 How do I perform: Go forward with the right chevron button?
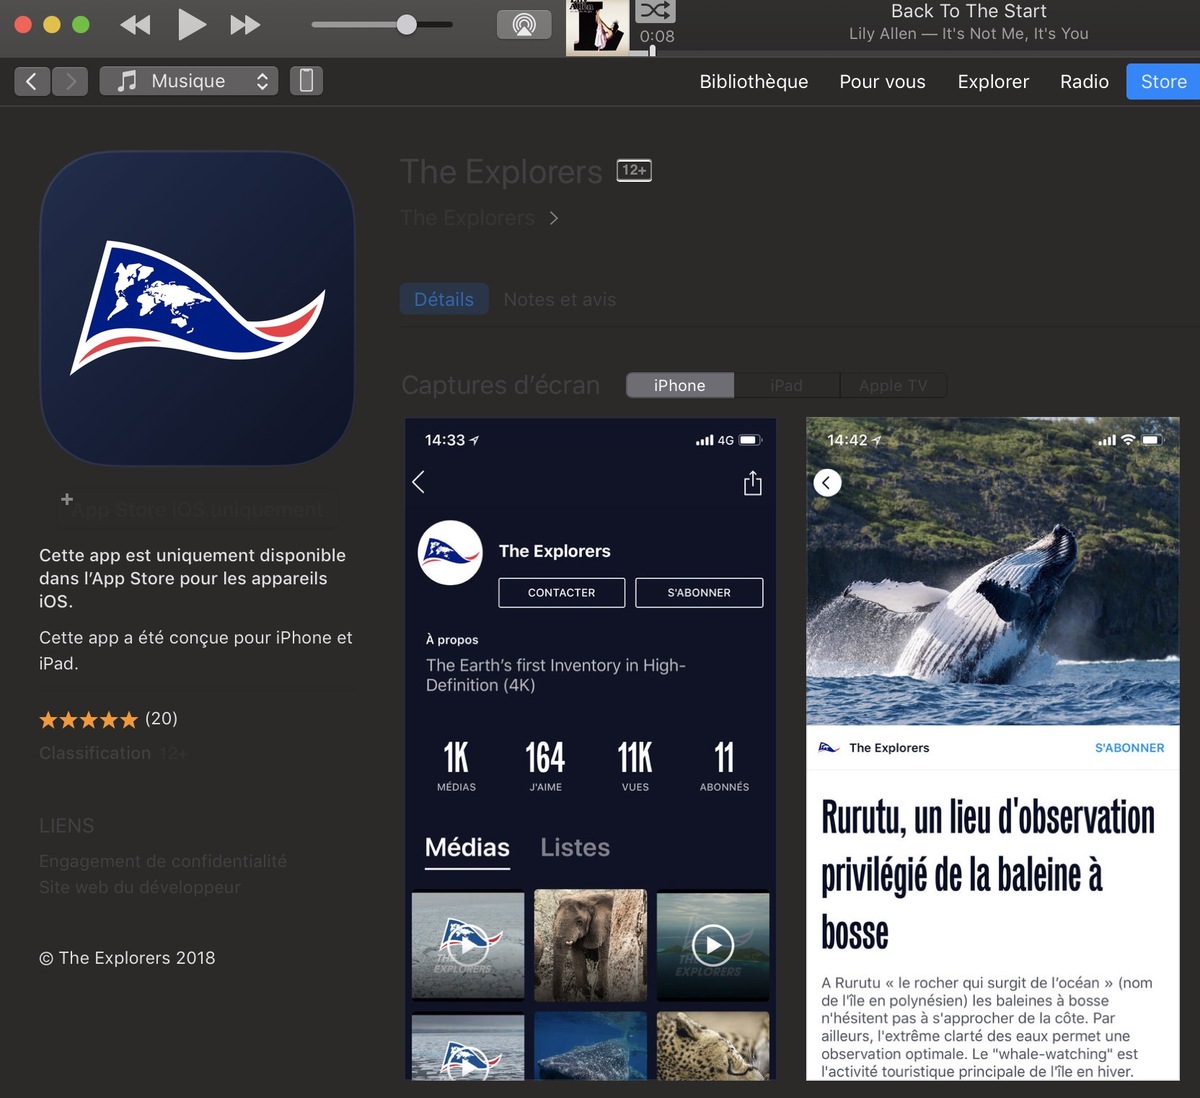click(x=70, y=81)
